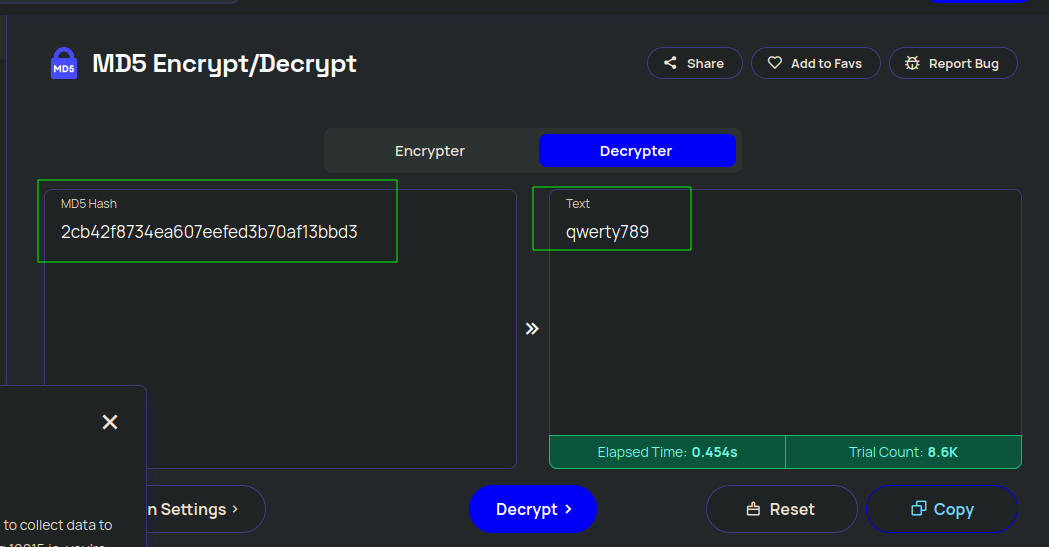Click the heart icon to add to favs
Image resolution: width=1049 pixels, height=547 pixels.
[774, 63]
